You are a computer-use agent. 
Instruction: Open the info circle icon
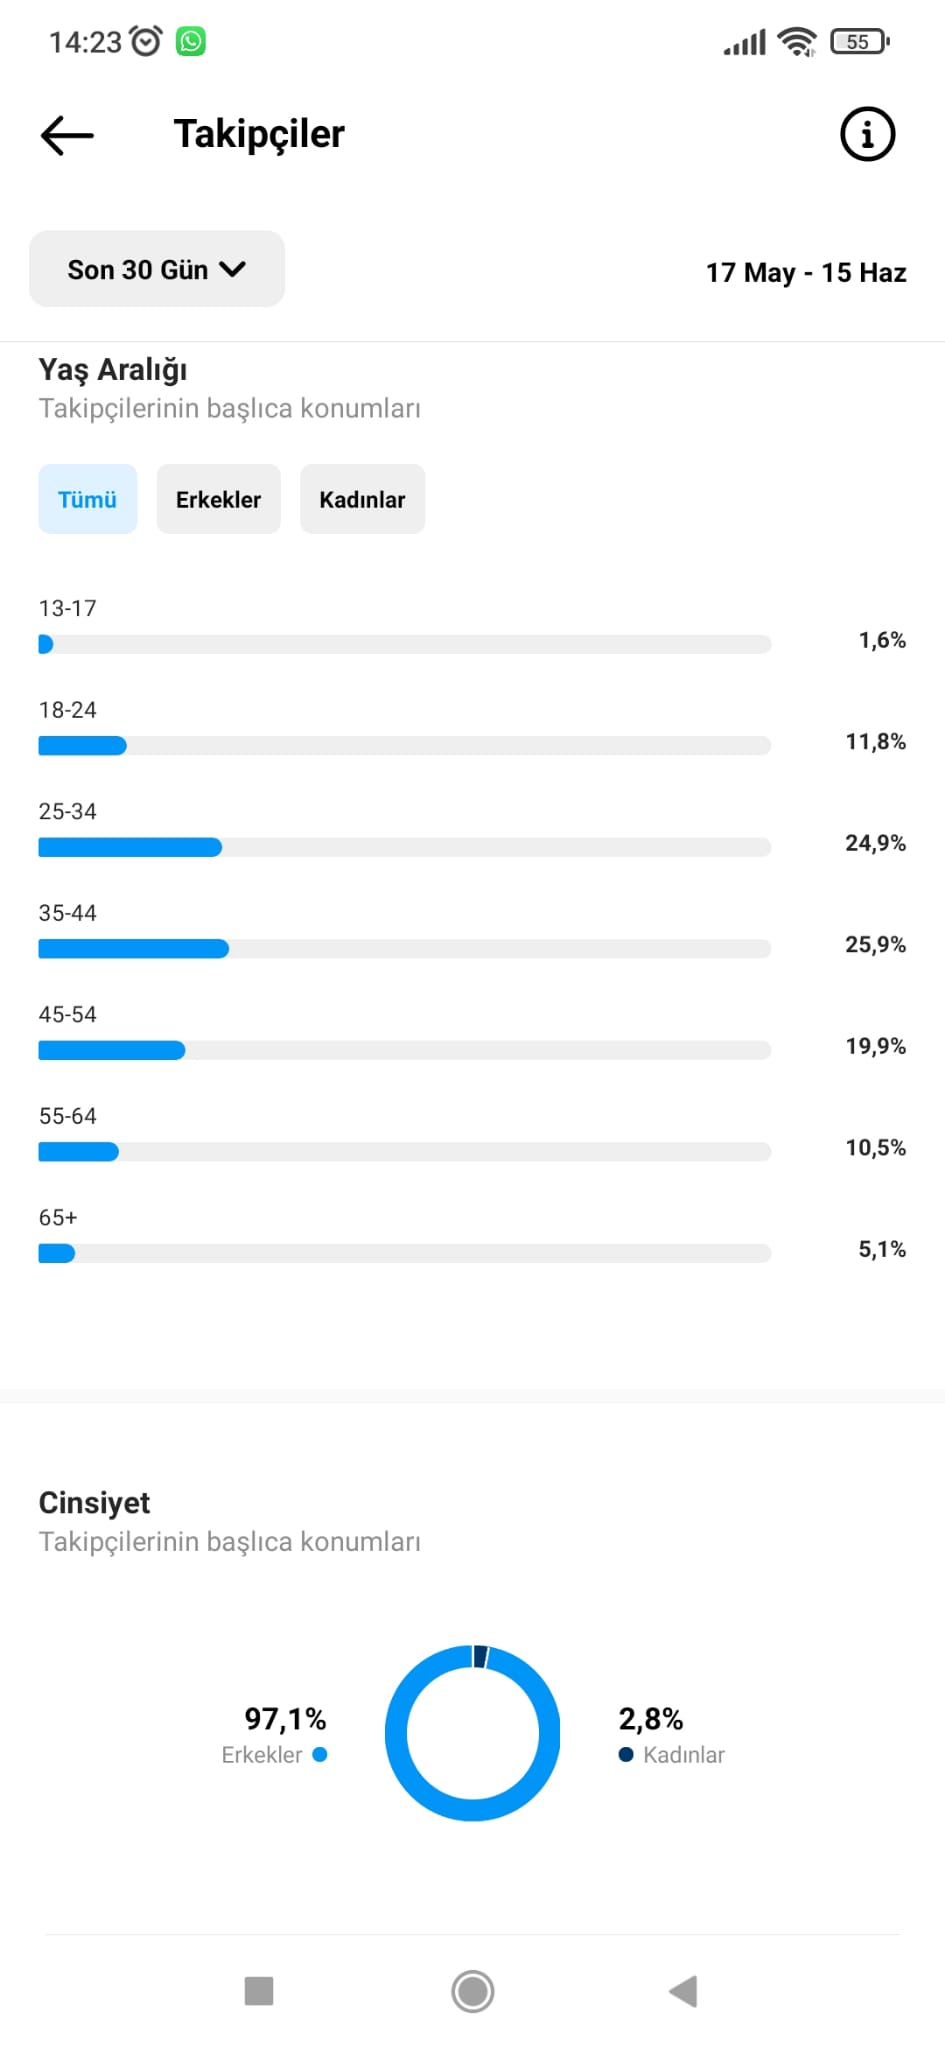(867, 134)
